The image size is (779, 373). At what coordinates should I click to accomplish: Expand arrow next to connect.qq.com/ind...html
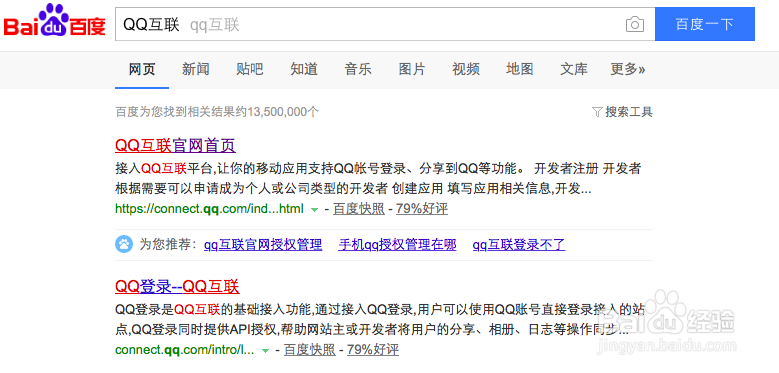(x=314, y=210)
